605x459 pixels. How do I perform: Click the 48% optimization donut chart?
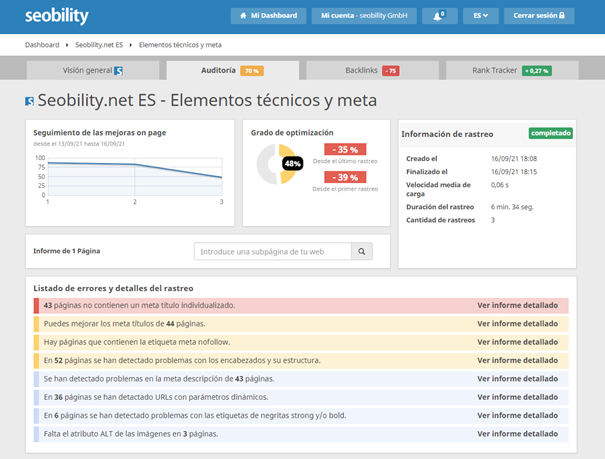pyautogui.click(x=280, y=164)
